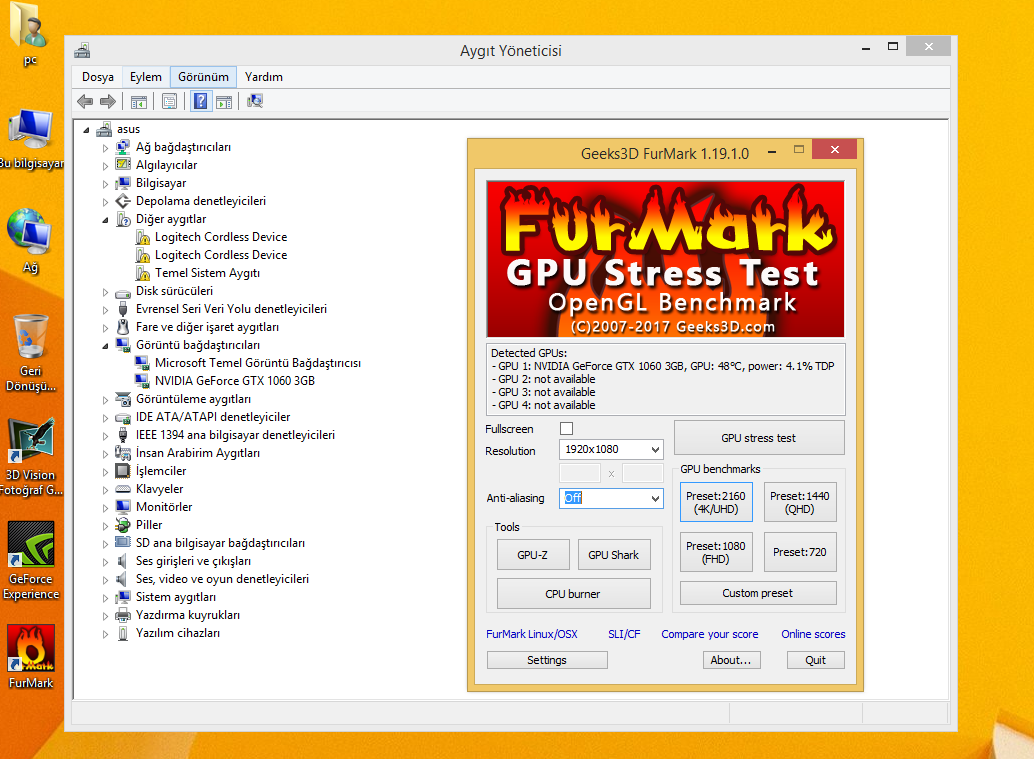Click the Device Manager title bar icon
Viewport: 1034px width, 759px height.
82,50
